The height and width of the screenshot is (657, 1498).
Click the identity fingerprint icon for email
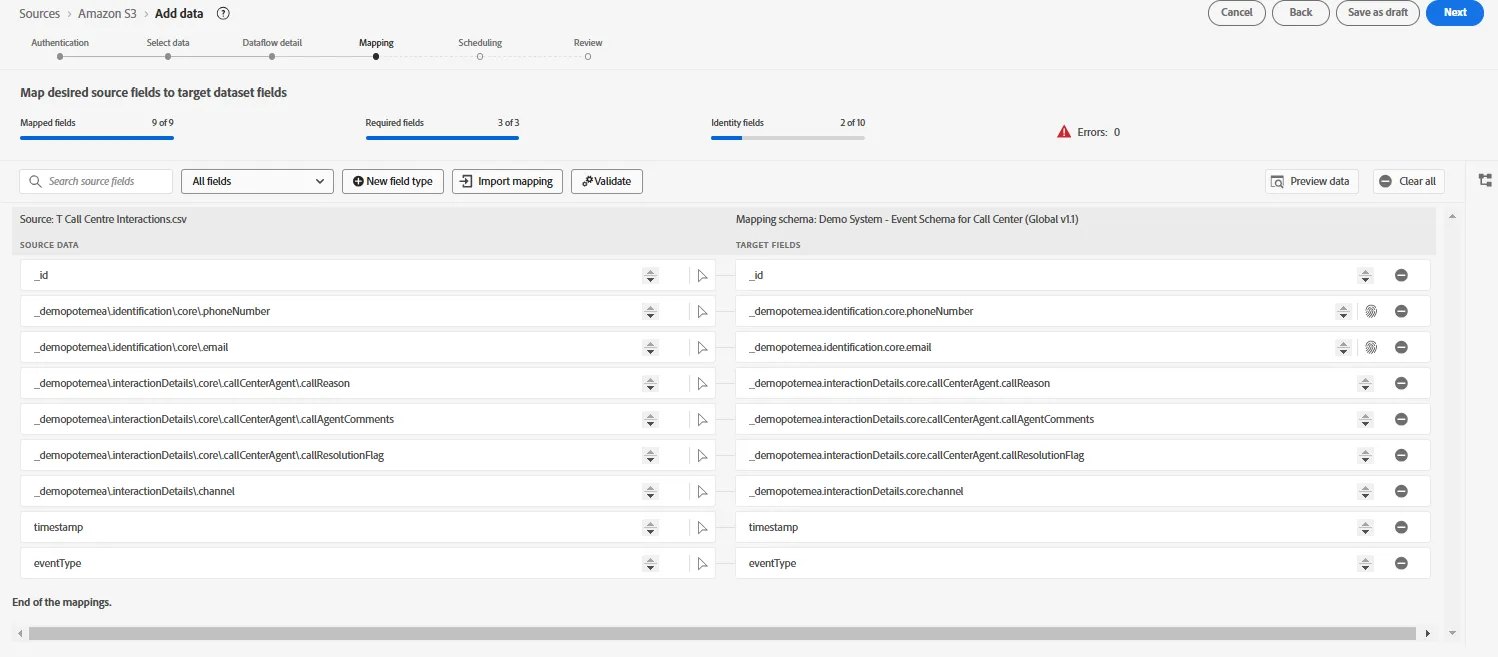pos(1371,347)
